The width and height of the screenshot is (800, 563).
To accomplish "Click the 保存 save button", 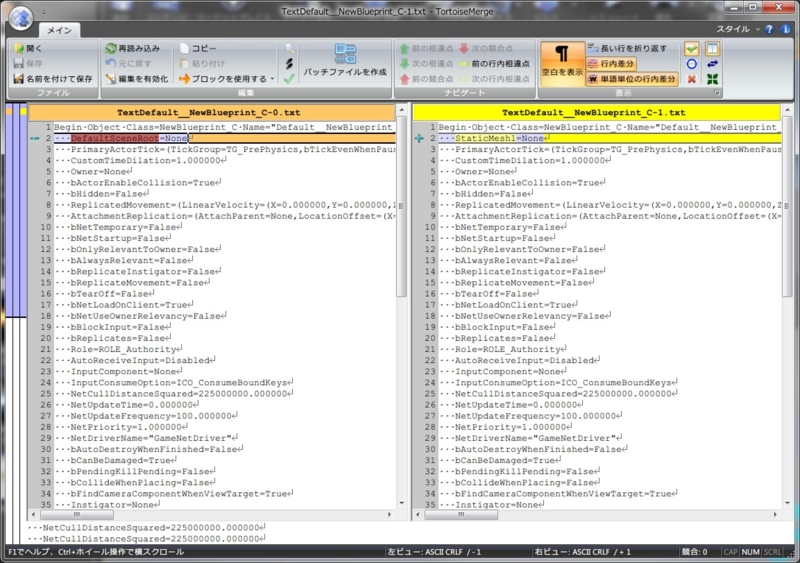I will click(29, 63).
